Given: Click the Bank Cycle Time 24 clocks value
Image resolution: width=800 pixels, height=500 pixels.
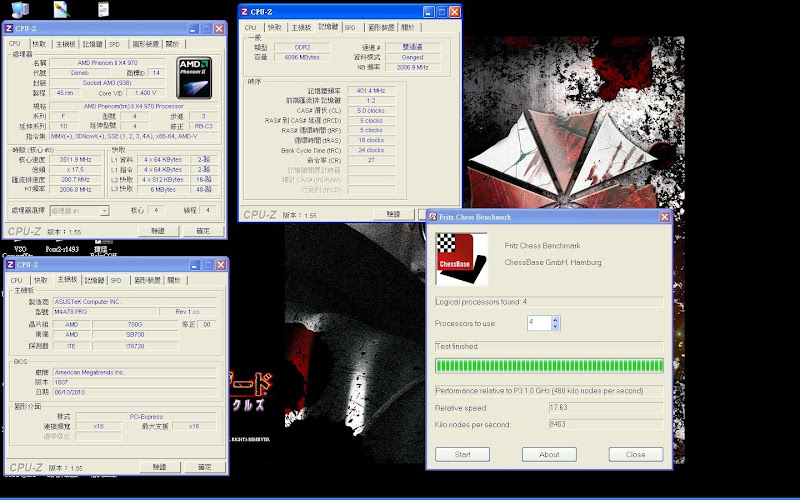Looking at the screenshot, I should pos(371,151).
